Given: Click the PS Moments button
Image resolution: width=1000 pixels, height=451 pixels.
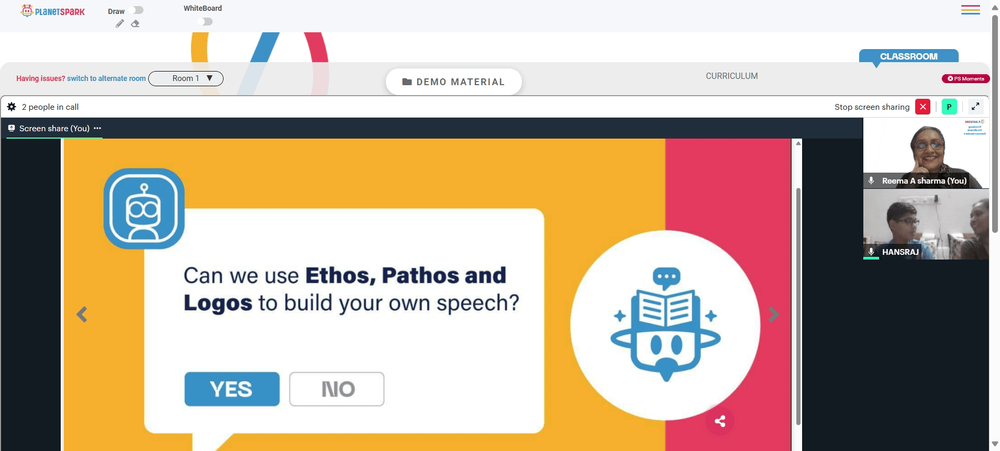Looking at the screenshot, I should click(966, 78).
